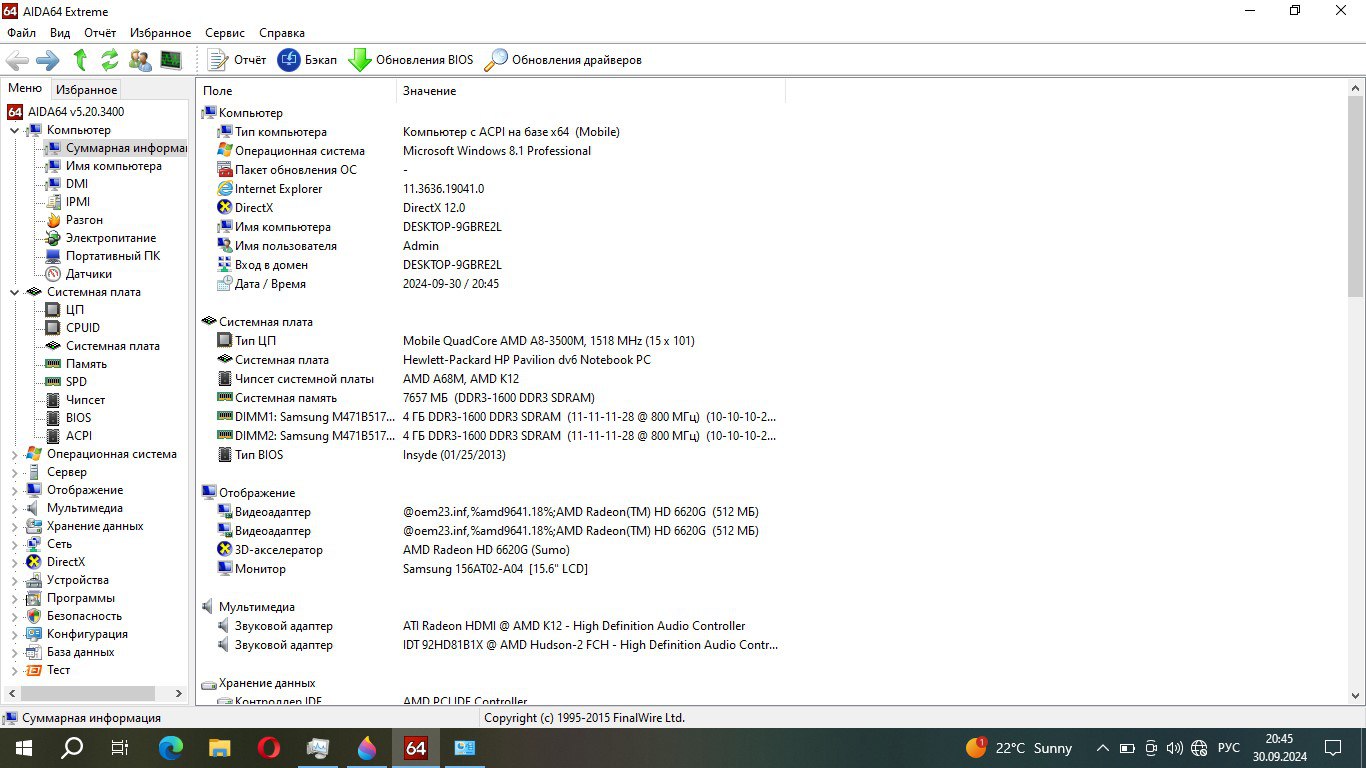Click the Бэкап toolbar button
This screenshot has width=1366, height=768.
click(307, 60)
